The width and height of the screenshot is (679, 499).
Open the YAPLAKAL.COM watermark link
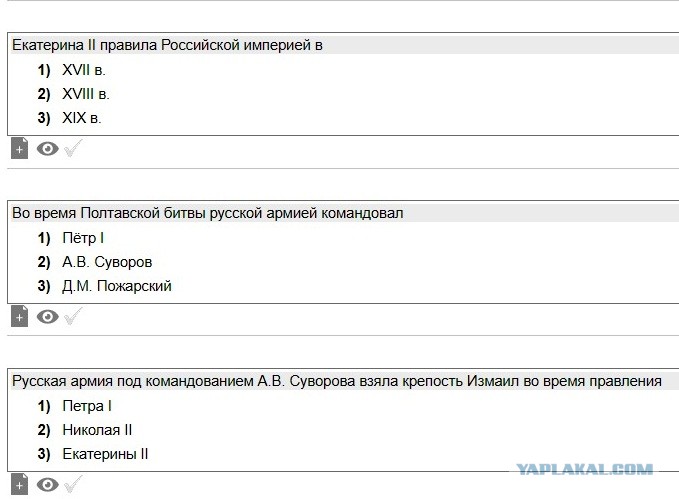tap(585, 469)
